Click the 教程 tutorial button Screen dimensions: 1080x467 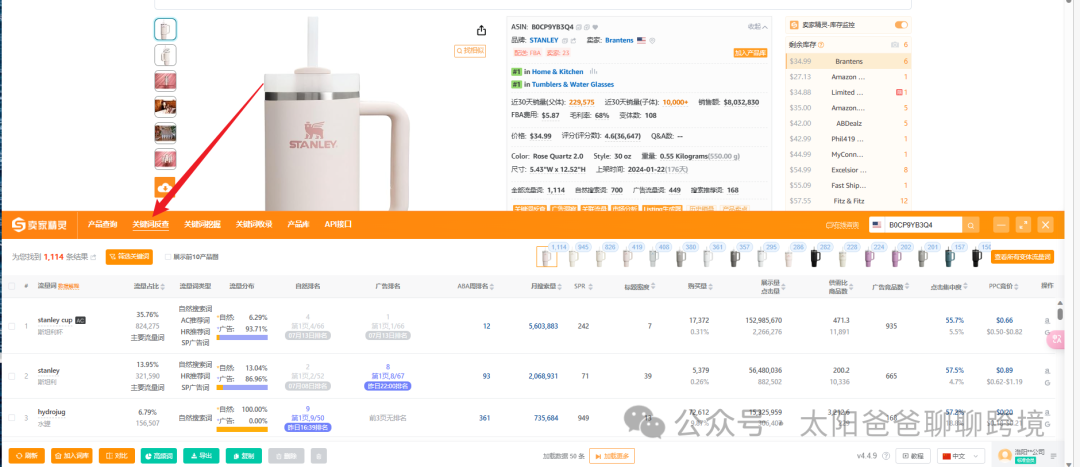click(913, 456)
